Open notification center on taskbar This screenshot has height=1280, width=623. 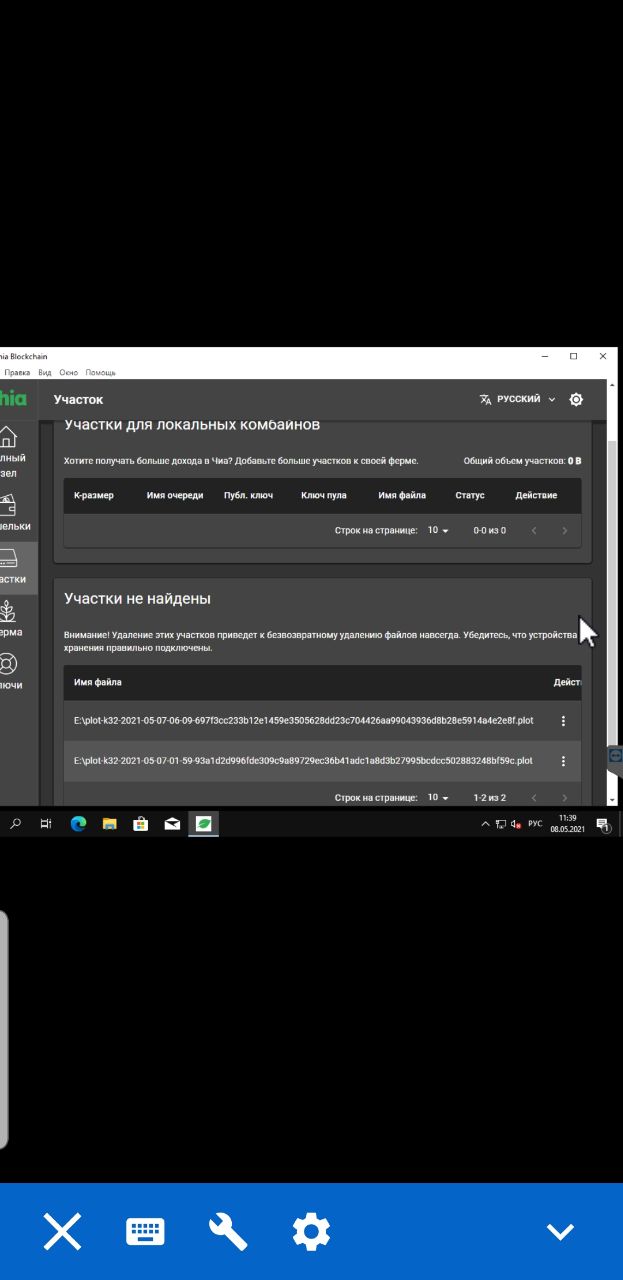click(x=603, y=825)
